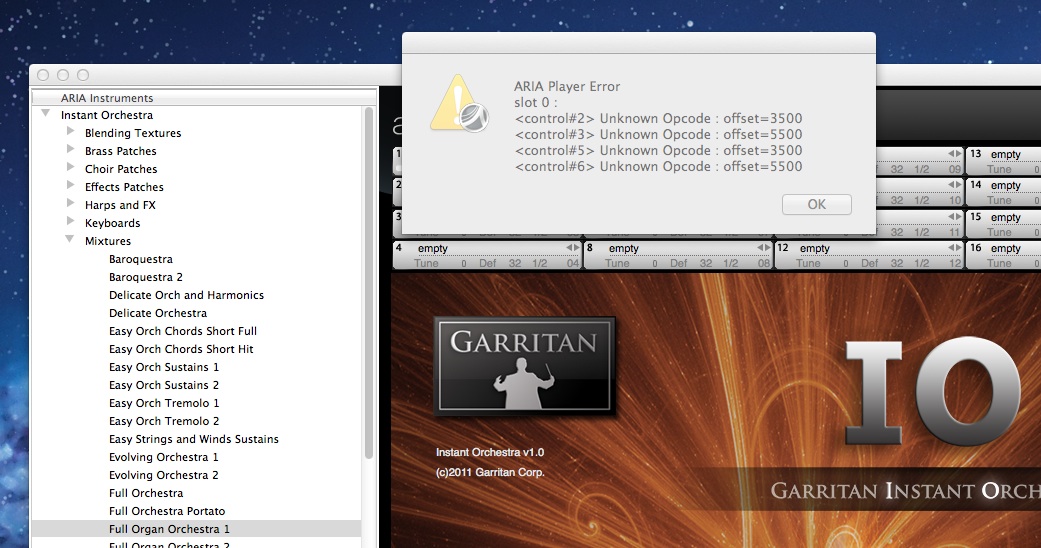1041x548 pixels.
Task: Dismiss error dialog with OK button
Action: tap(816, 204)
